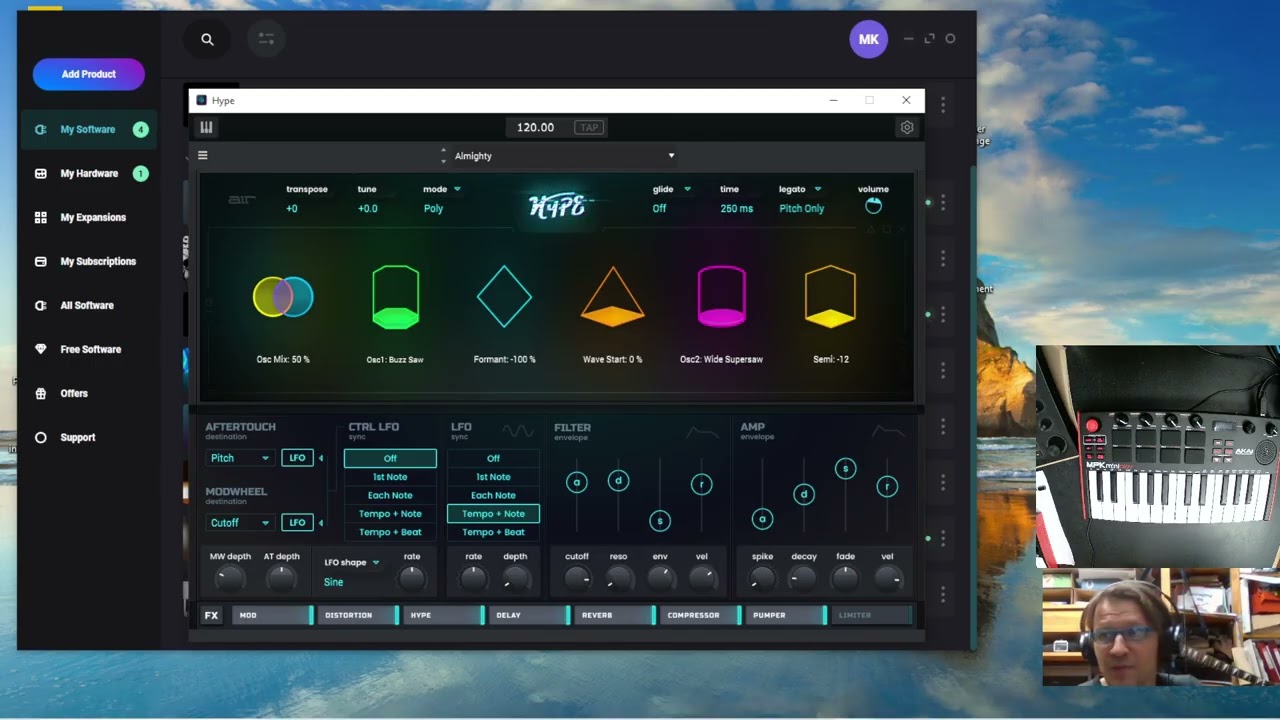Screen dimensions: 1280x720
Task: Open the FX section button
Action: (x=211, y=615)
